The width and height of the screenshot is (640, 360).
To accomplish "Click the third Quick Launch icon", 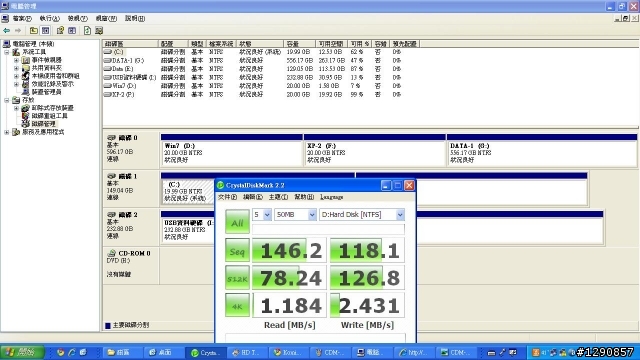I will (83, 352).
